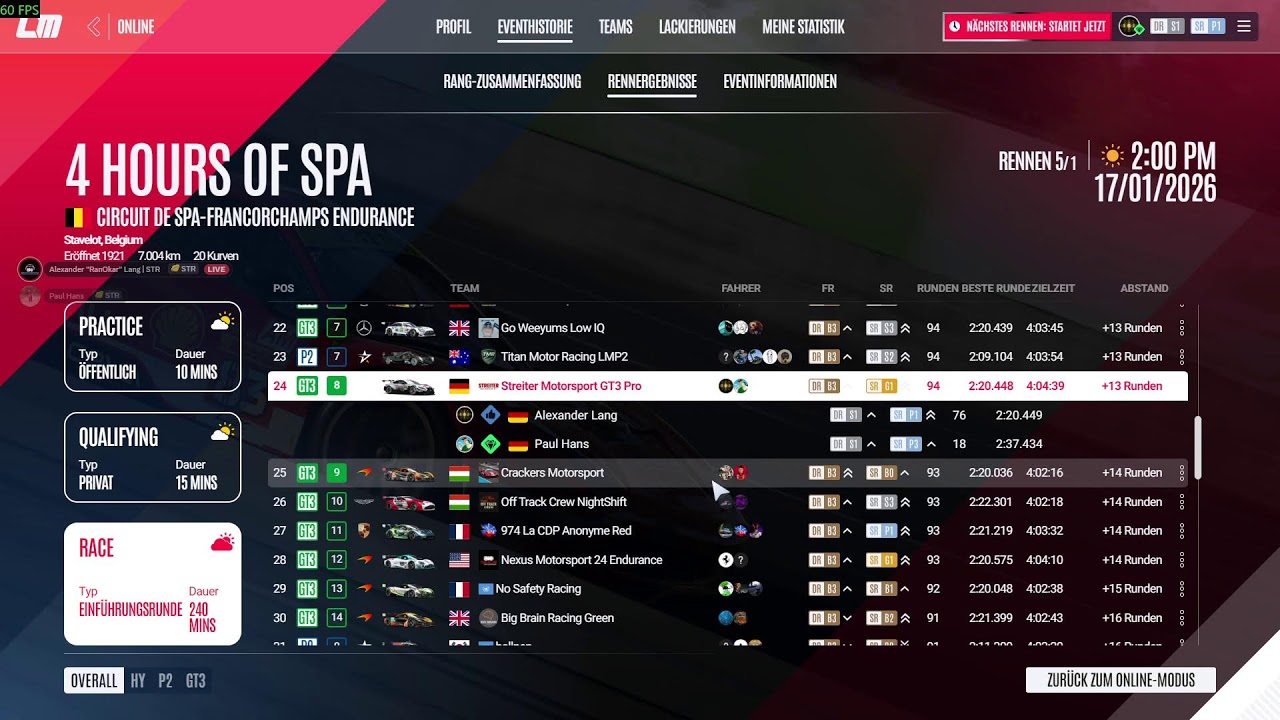
Task: Click the Mercedes logo in position 22 row
Action: pos(365,328)
